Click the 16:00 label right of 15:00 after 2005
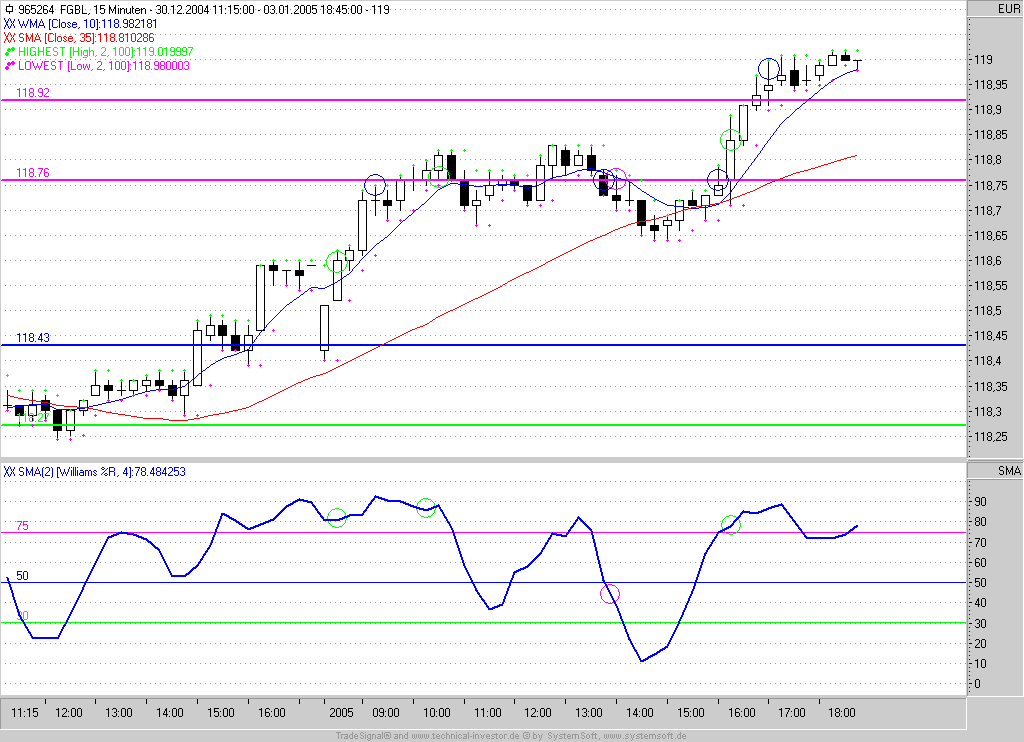This screenshot has width=1024, height=742. (741, 713)
